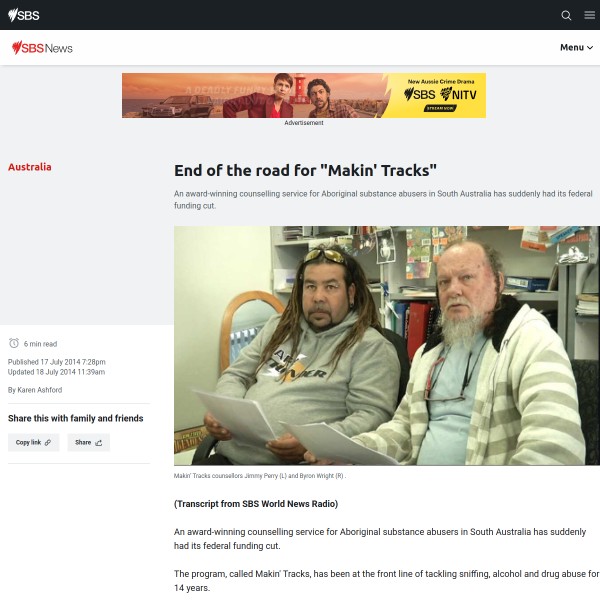Open the hamburger menu icon
This screenshot has height=600, width=600.
click(589, 15)
